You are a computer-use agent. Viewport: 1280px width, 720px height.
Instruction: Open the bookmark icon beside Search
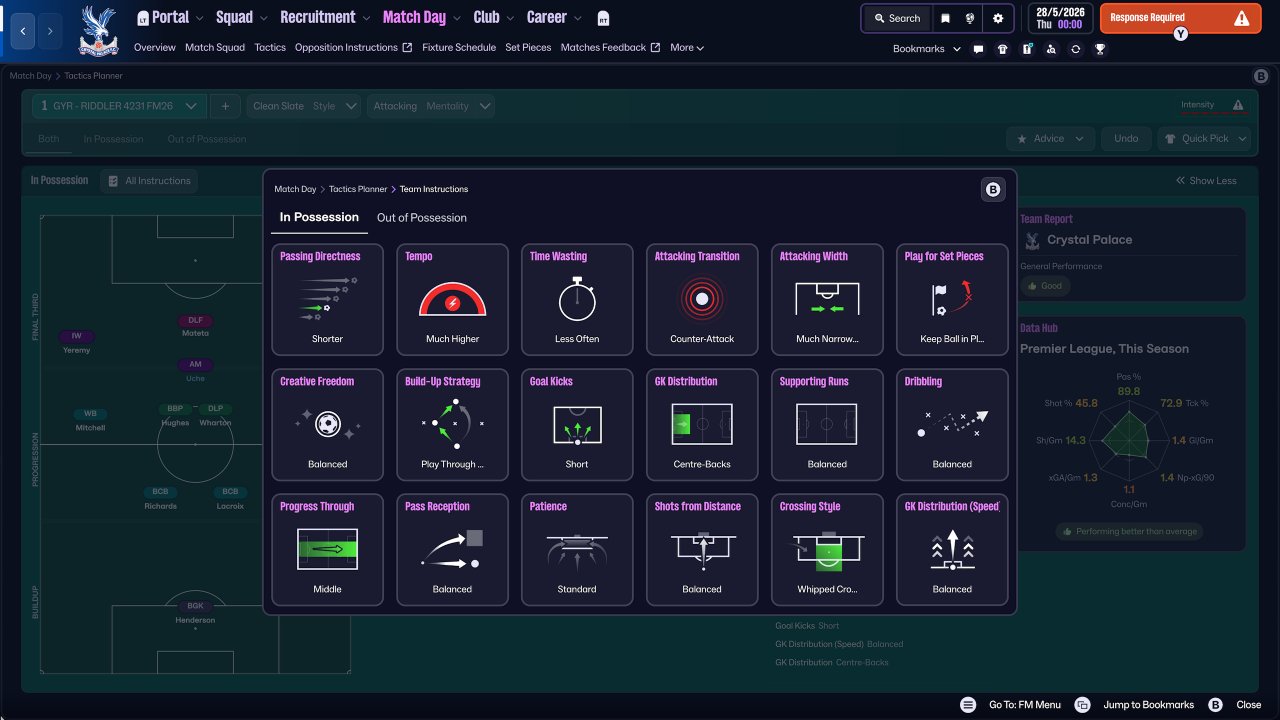pos(945,18)
